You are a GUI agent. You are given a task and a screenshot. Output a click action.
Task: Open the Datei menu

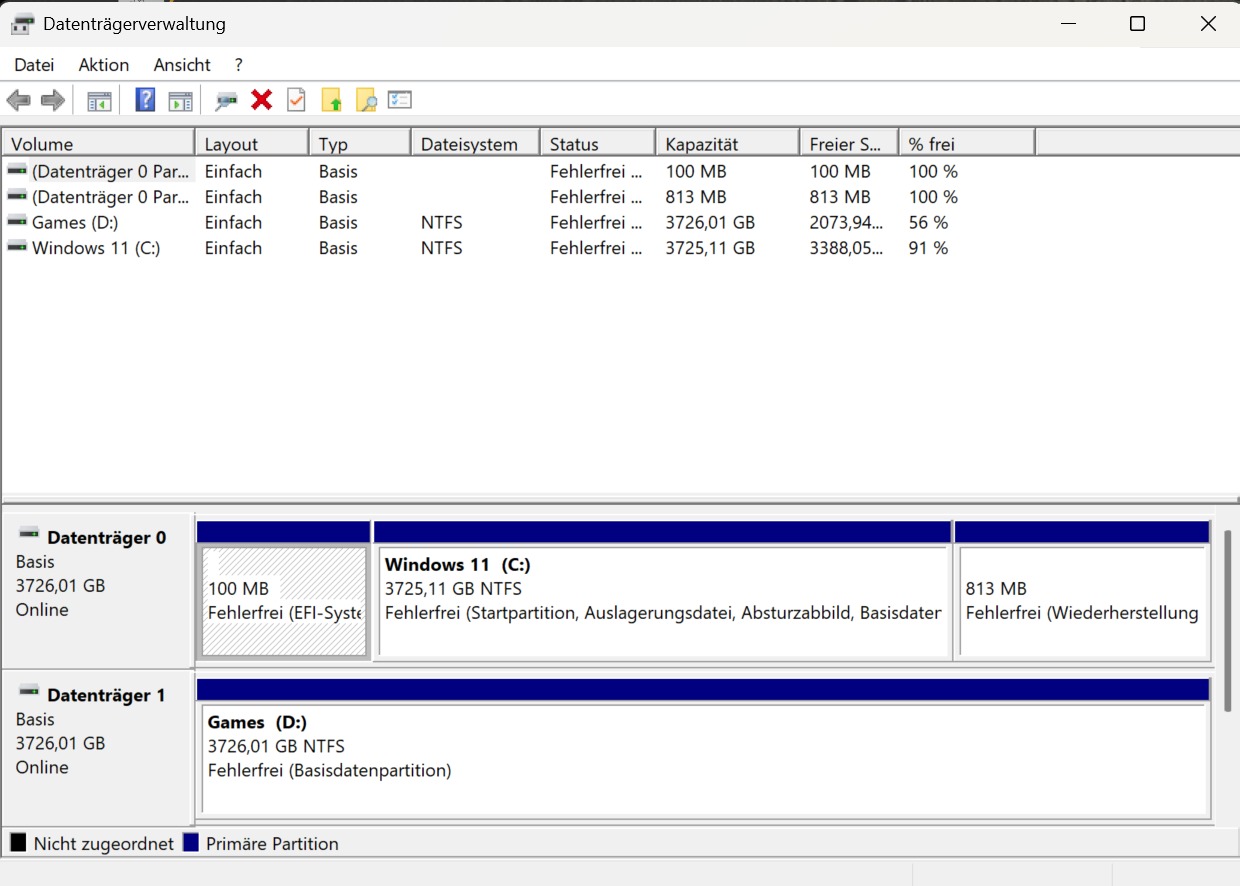(x=34, y=65)
